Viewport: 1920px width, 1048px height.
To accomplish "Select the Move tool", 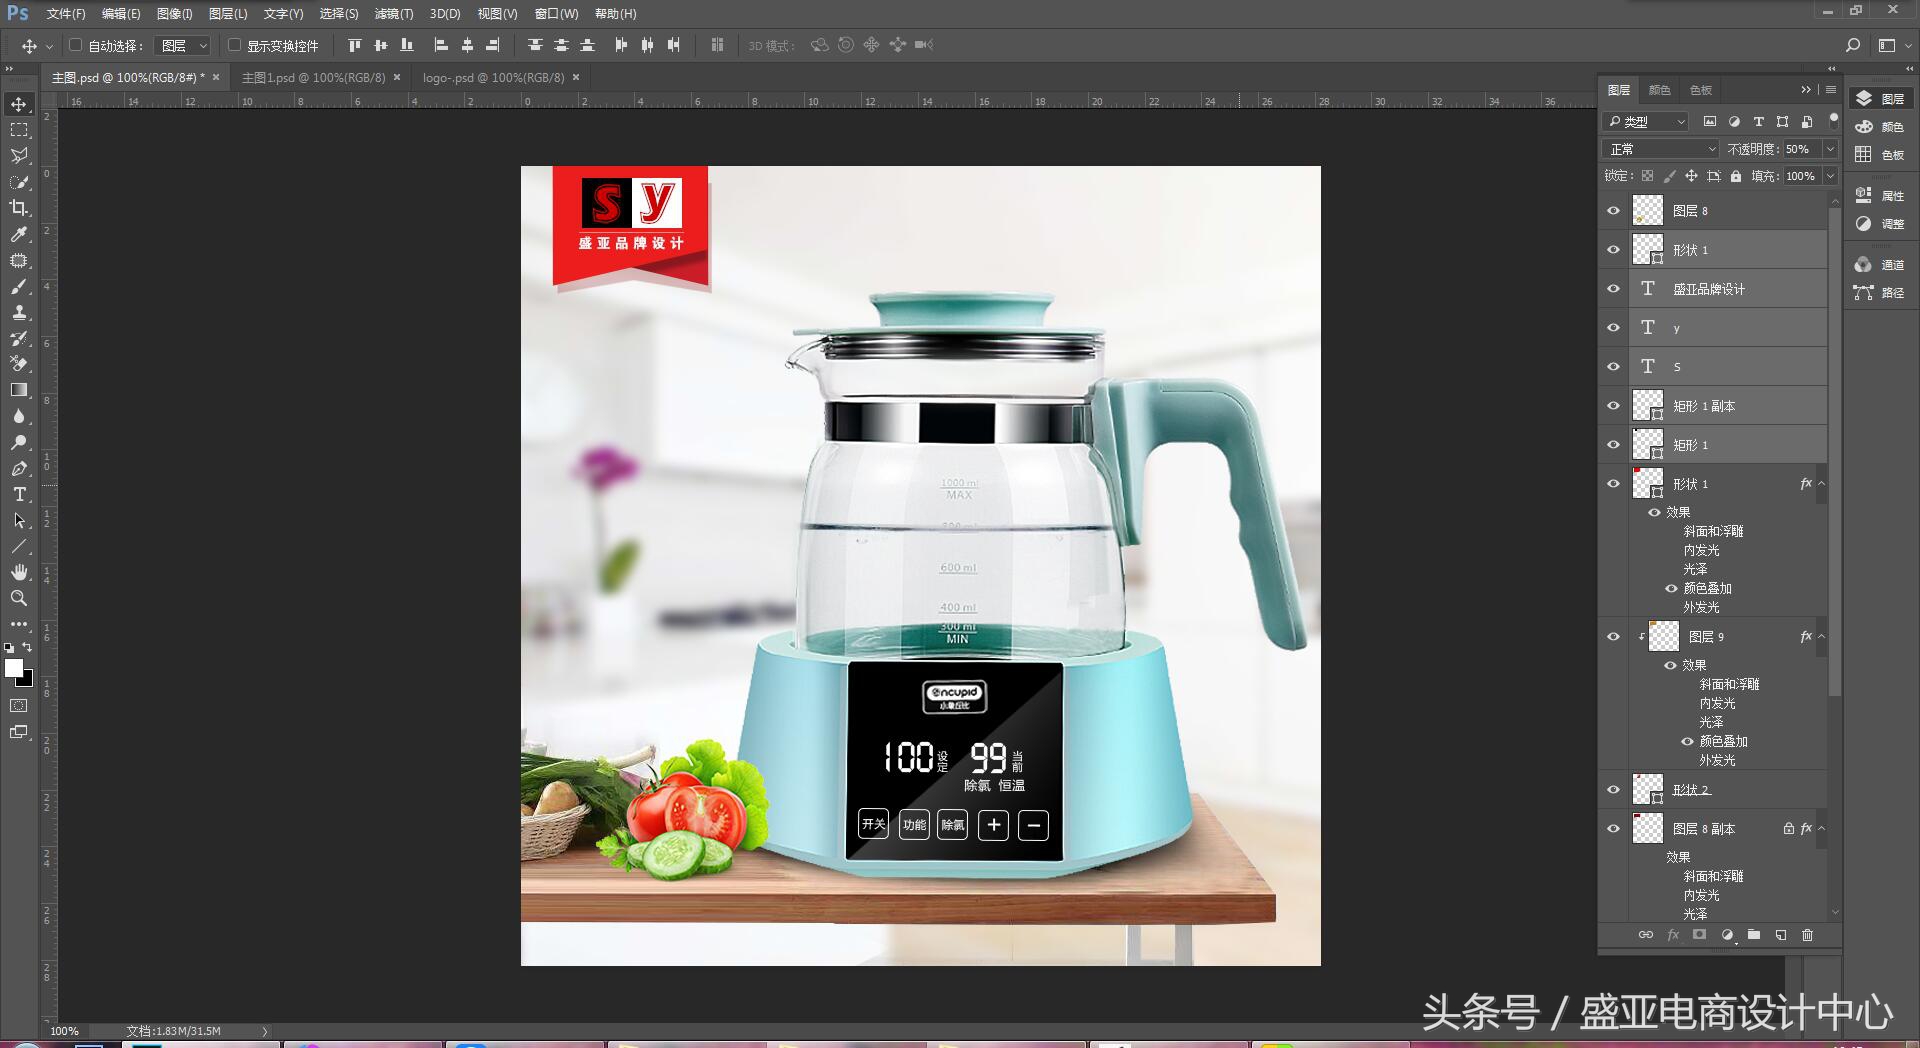I will tap(18, 103).
